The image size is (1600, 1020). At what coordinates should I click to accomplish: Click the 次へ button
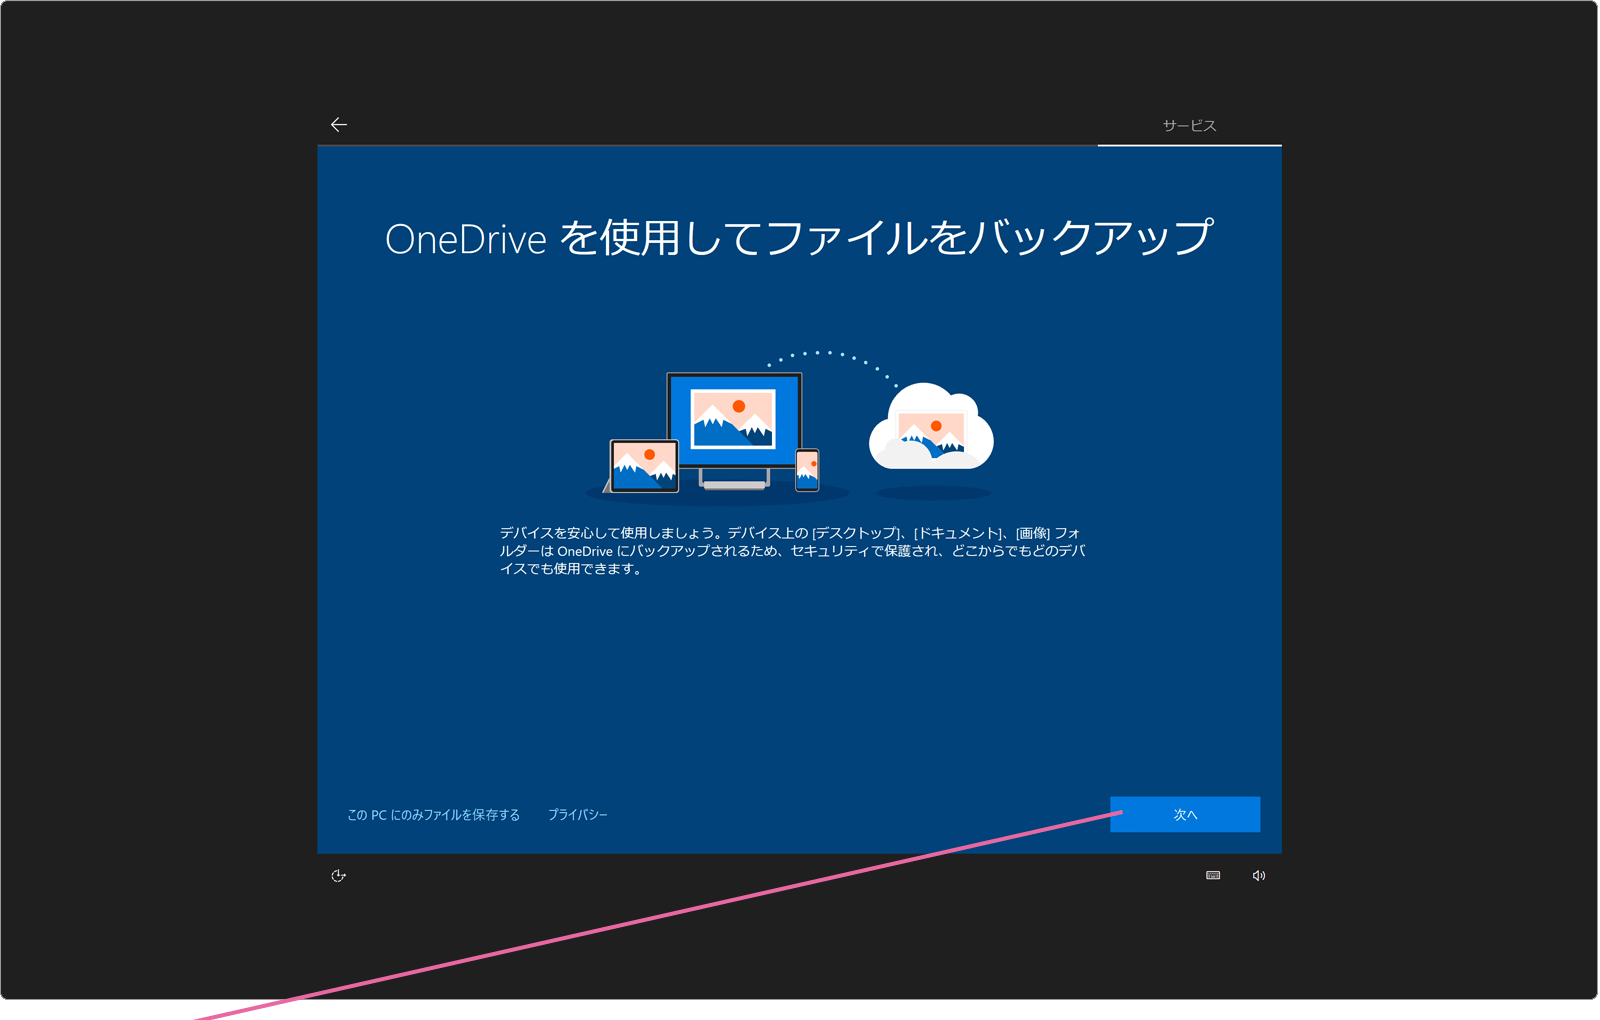click(1185, 814)
